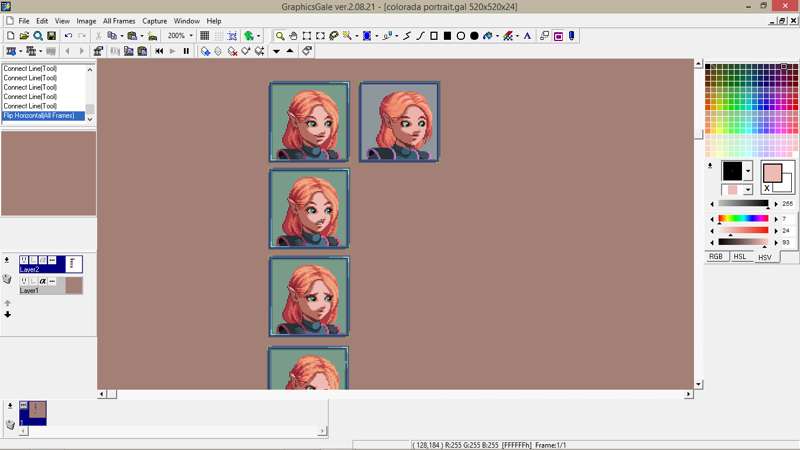This screenshot has height=450, width=800.
Task: Open the Magic Wand options dropdown arrow
Action: coord(357,36)
